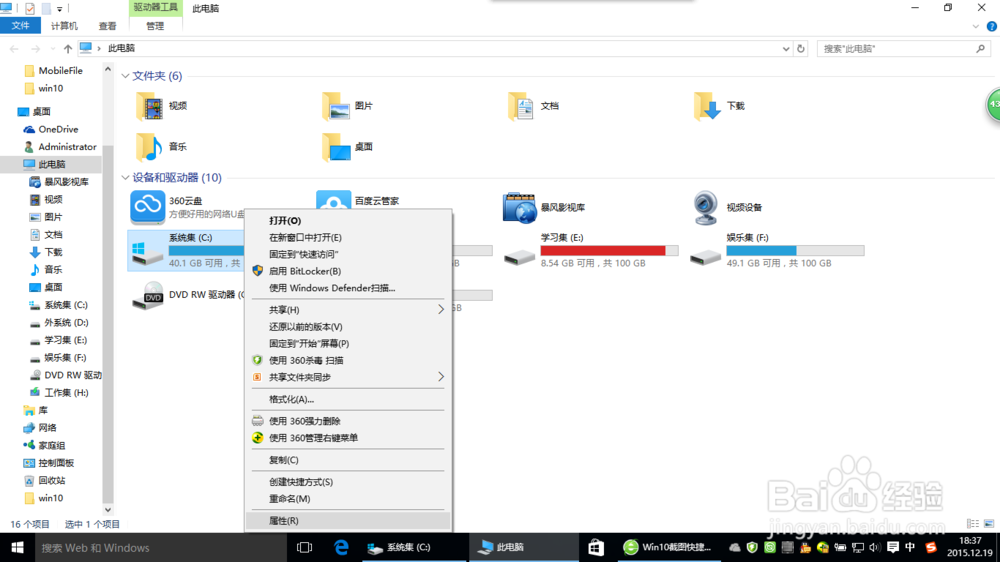Click the Windows Start button

click(x=17, y=547)
